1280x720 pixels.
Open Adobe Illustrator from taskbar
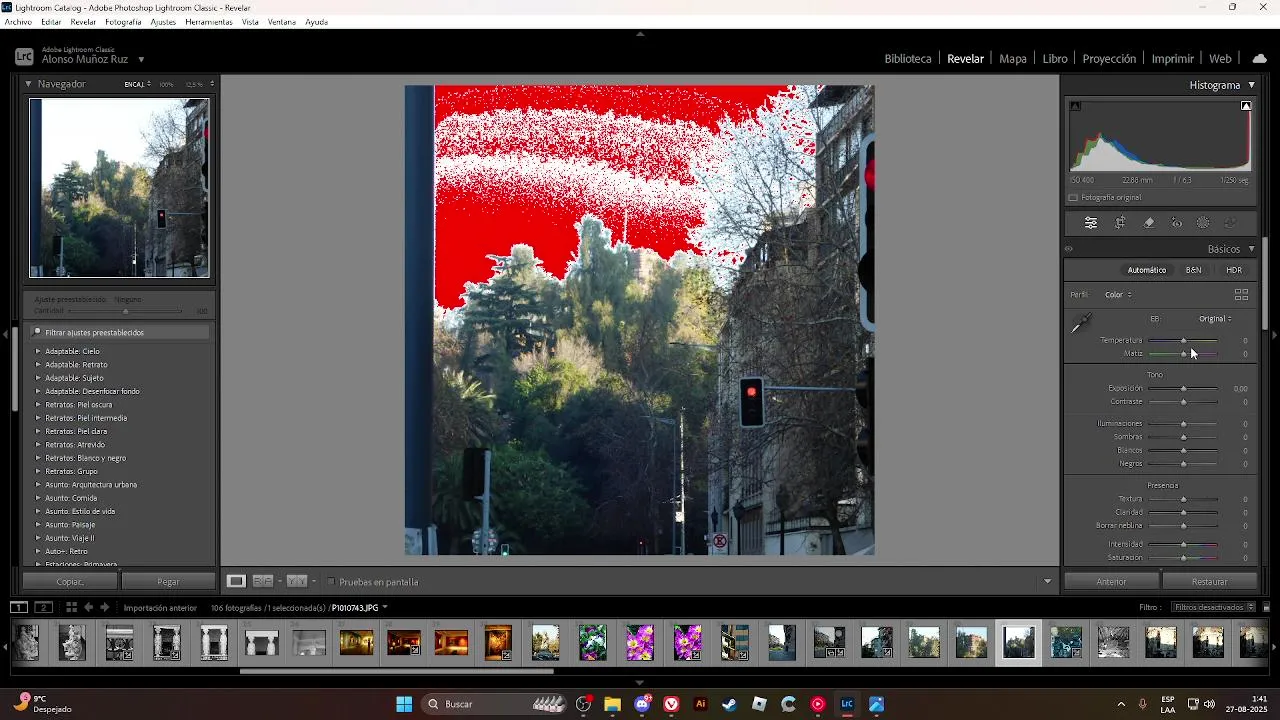pos(700,704)
